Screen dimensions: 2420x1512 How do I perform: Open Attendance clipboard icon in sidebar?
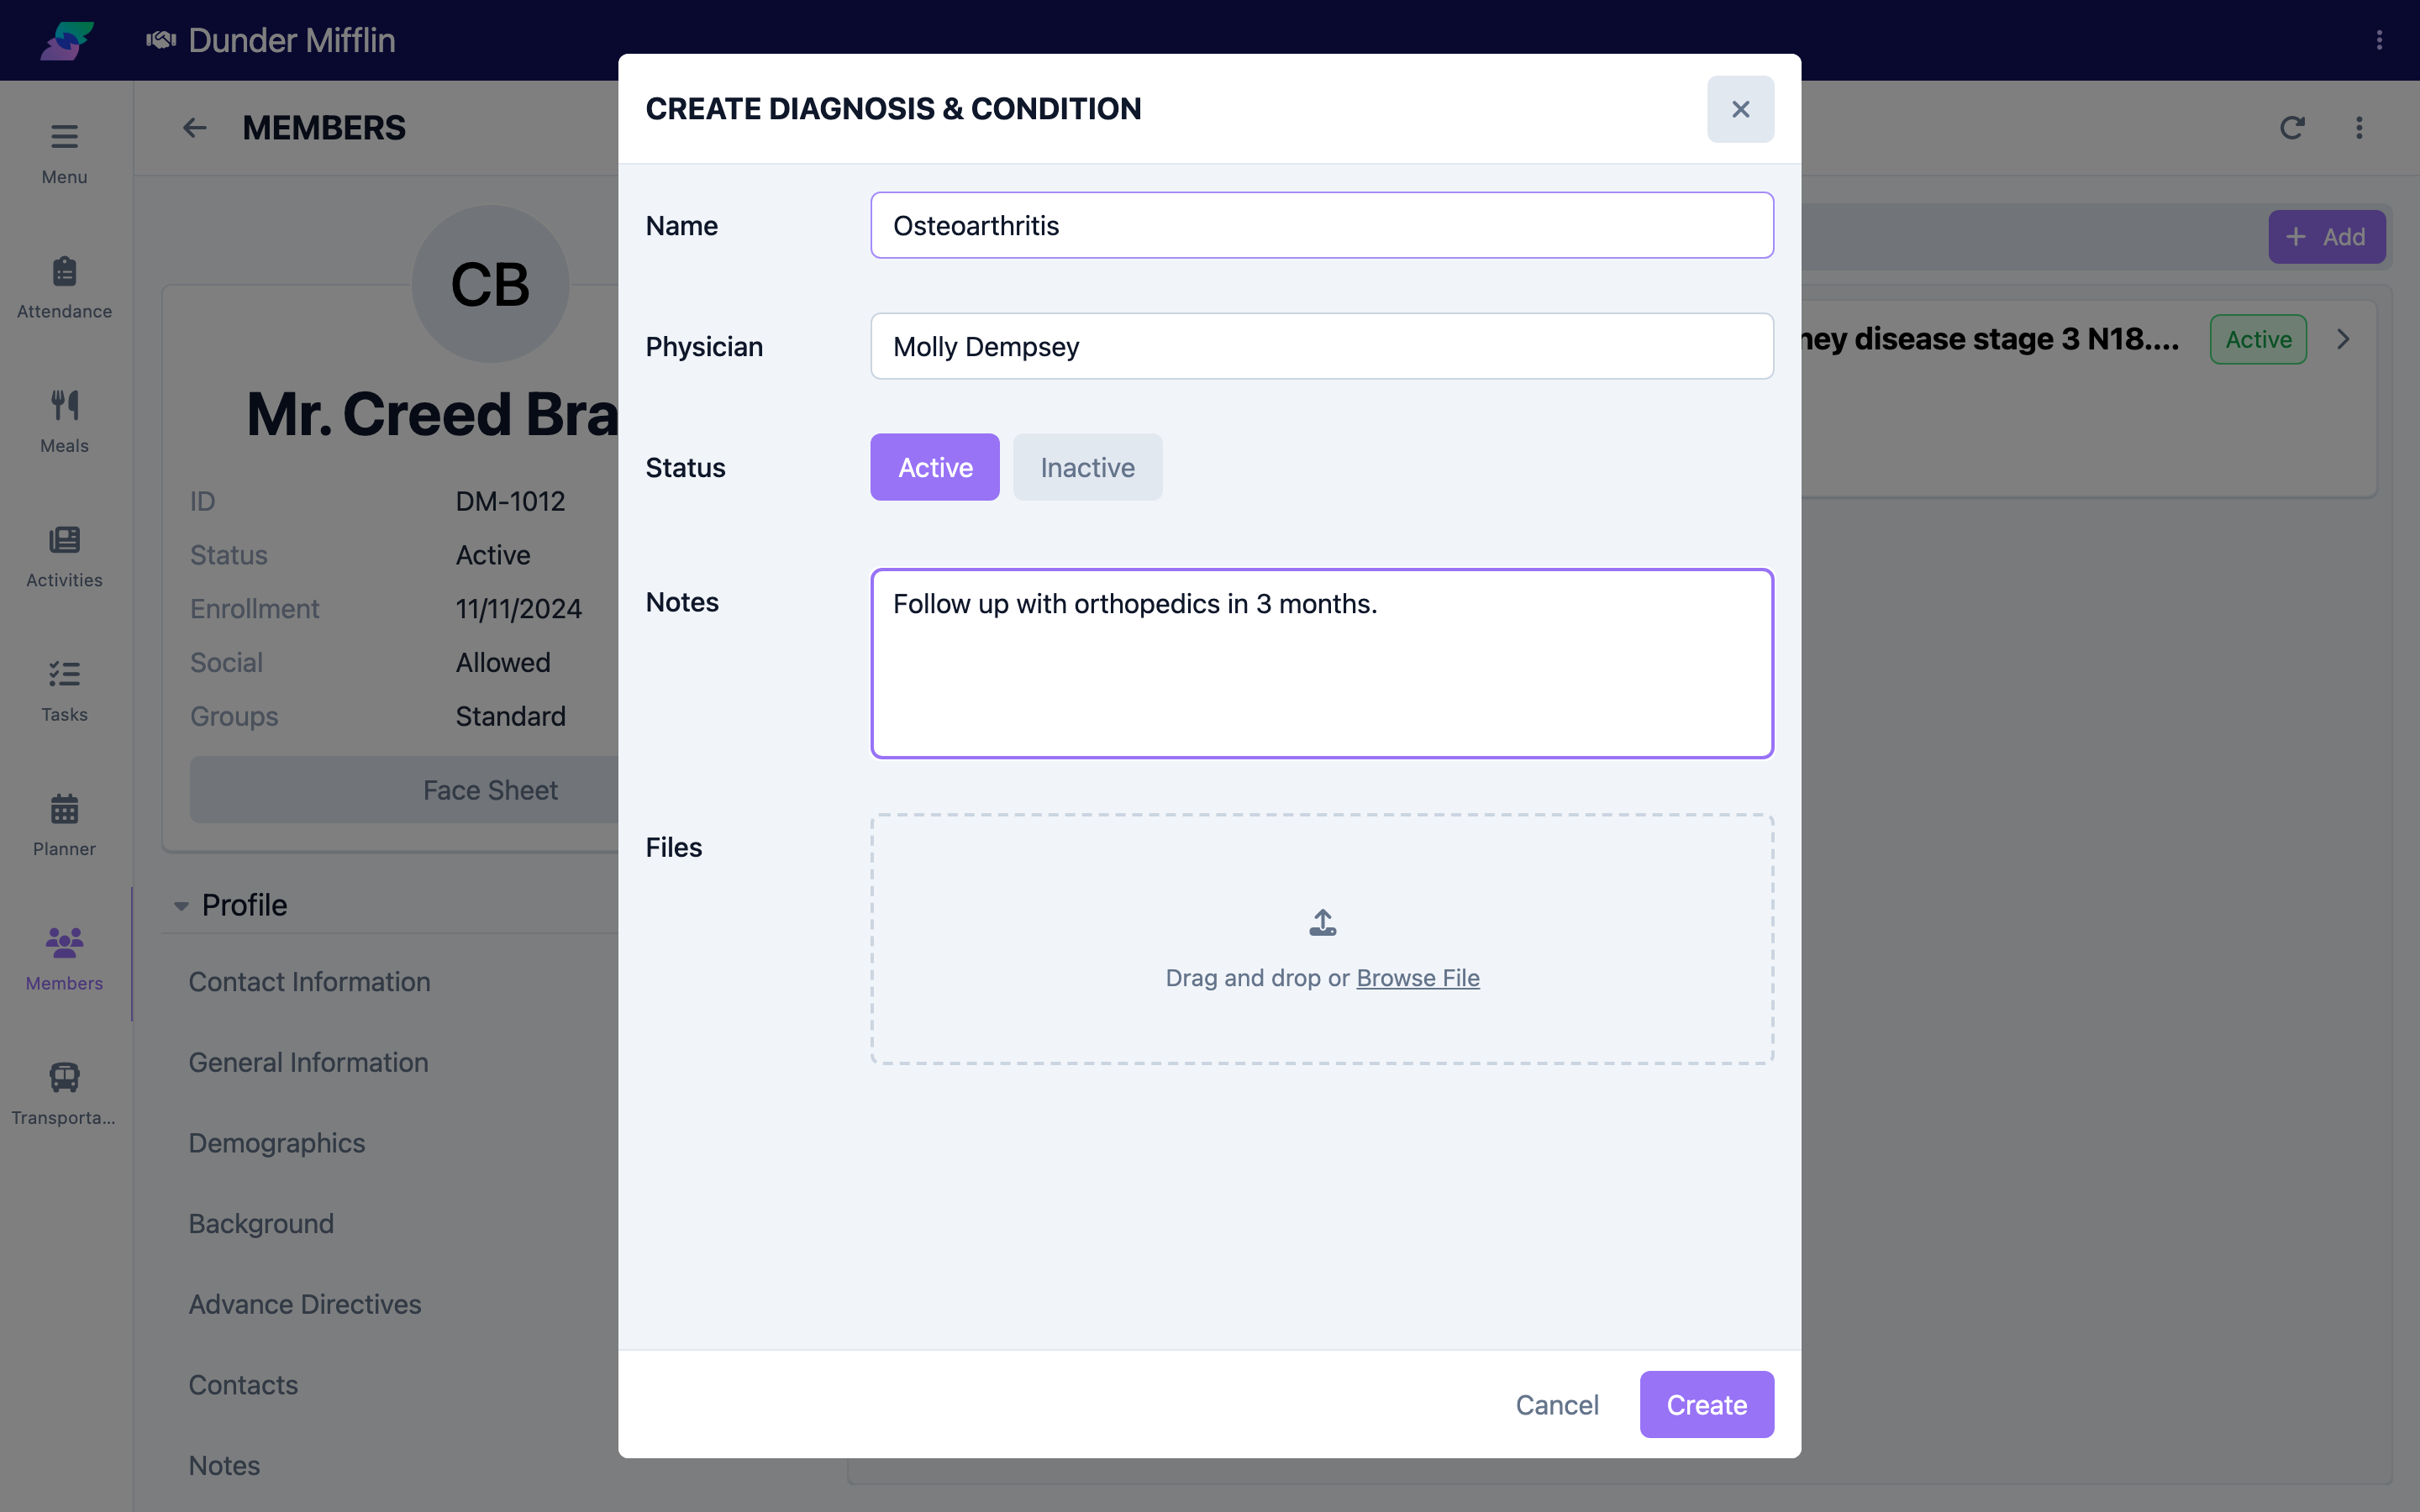pos(64,271)
